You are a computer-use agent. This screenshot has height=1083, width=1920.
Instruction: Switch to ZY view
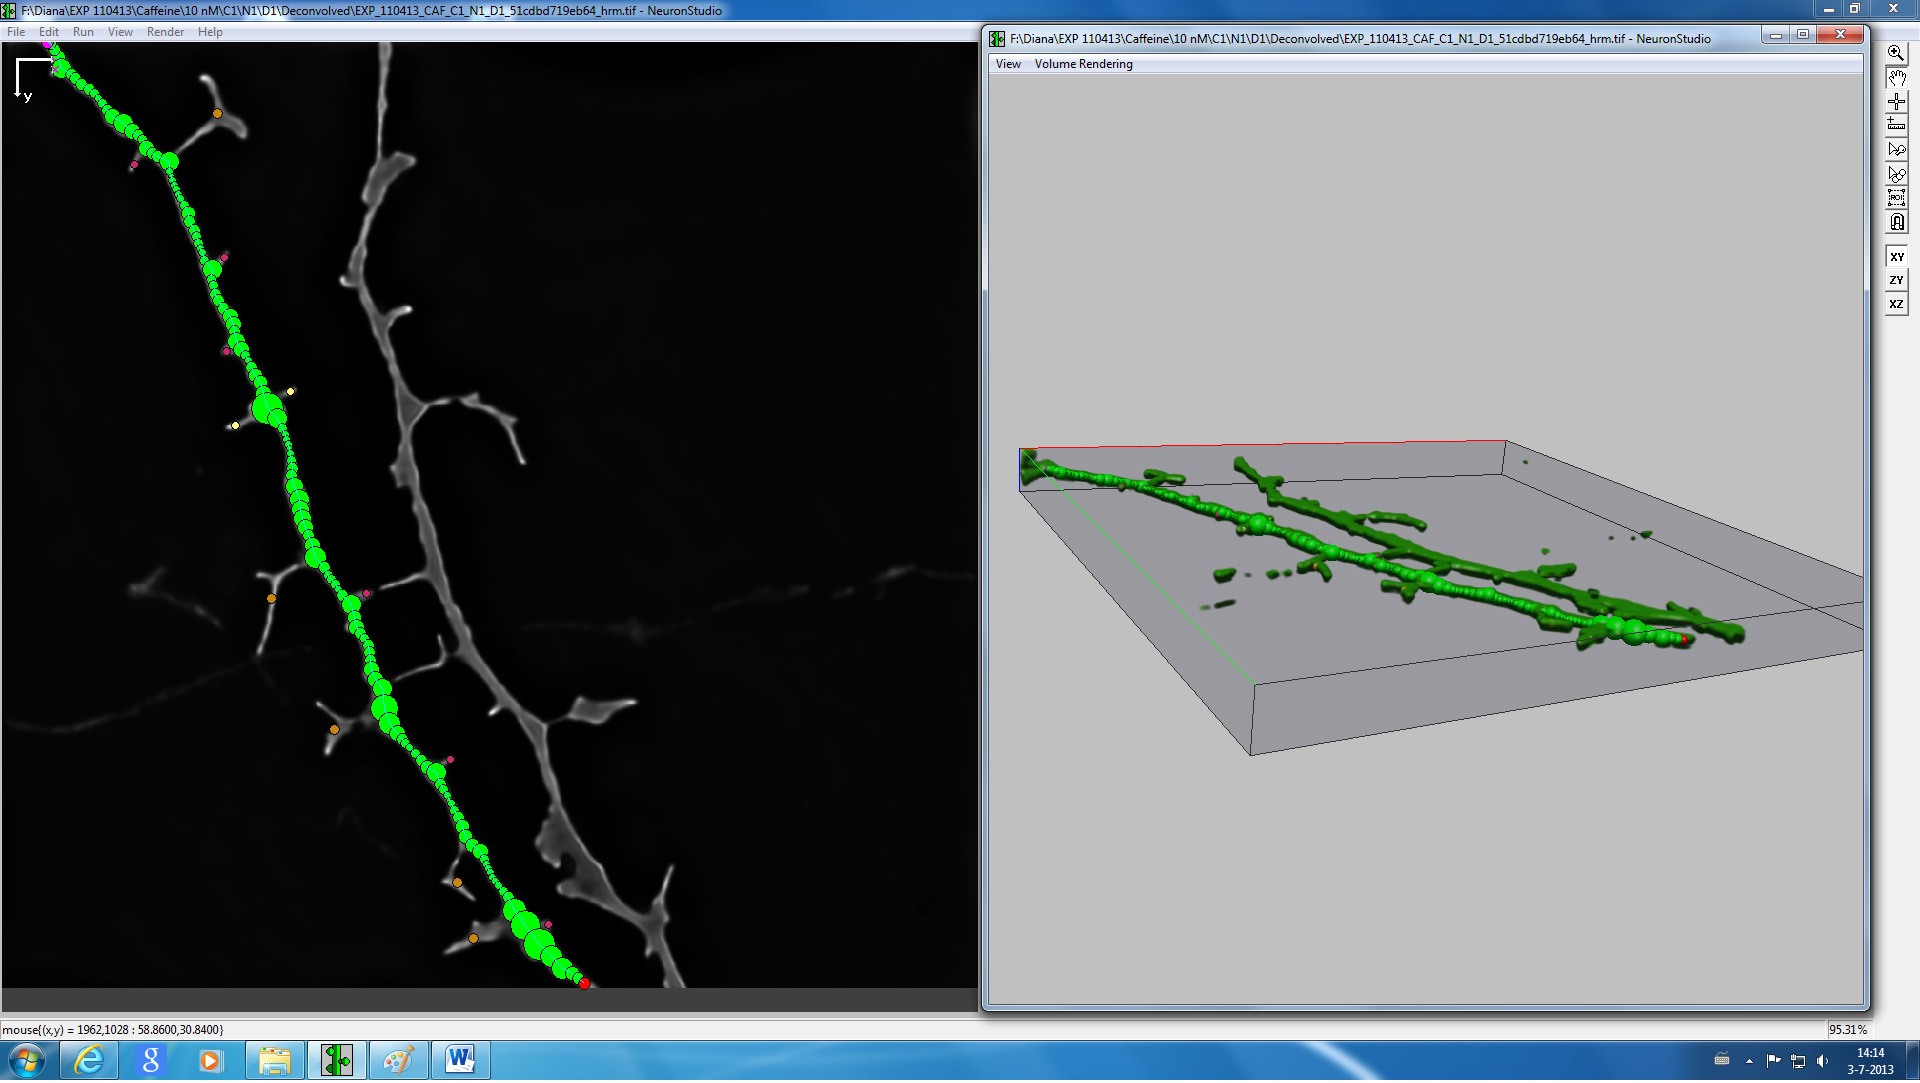coord(1896,280)
